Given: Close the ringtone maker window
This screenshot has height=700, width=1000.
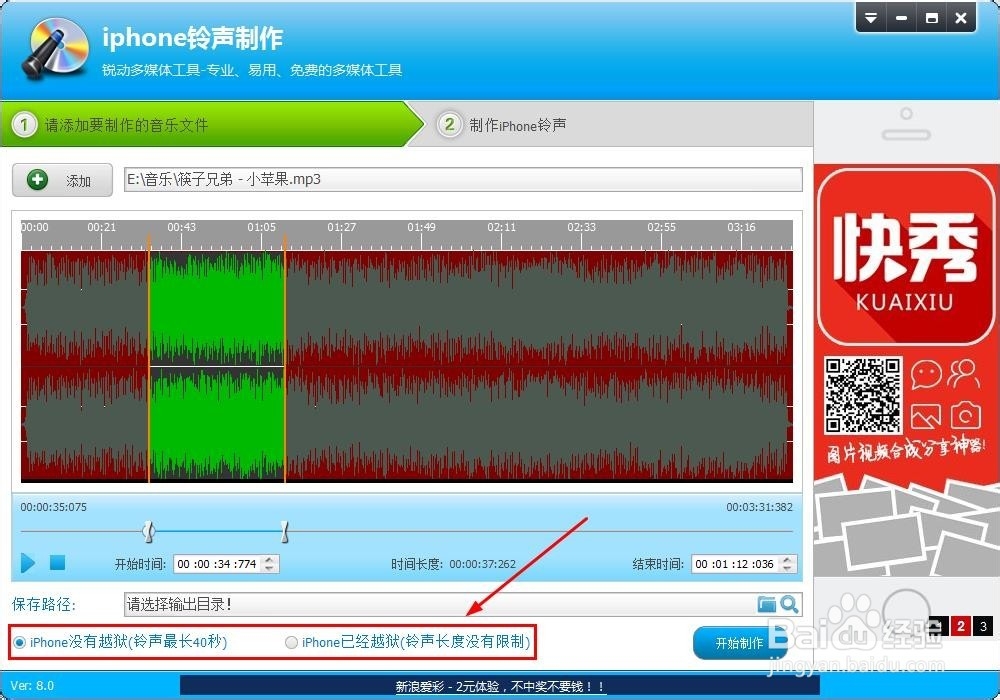Looking at the screenshot, I should point(961,18).
